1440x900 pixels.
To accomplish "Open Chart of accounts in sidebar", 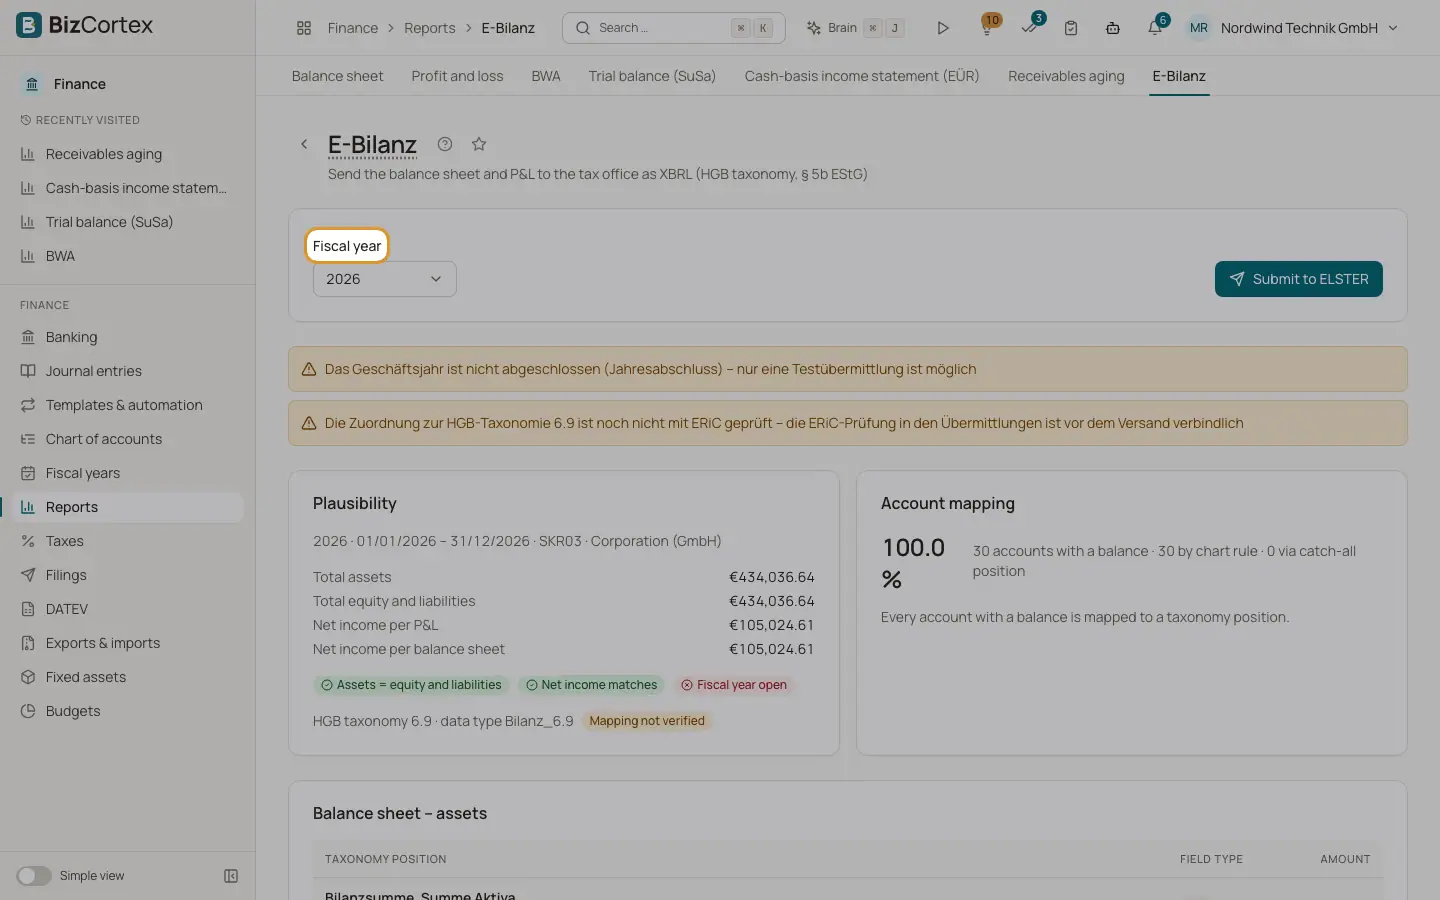I will 104,439.
